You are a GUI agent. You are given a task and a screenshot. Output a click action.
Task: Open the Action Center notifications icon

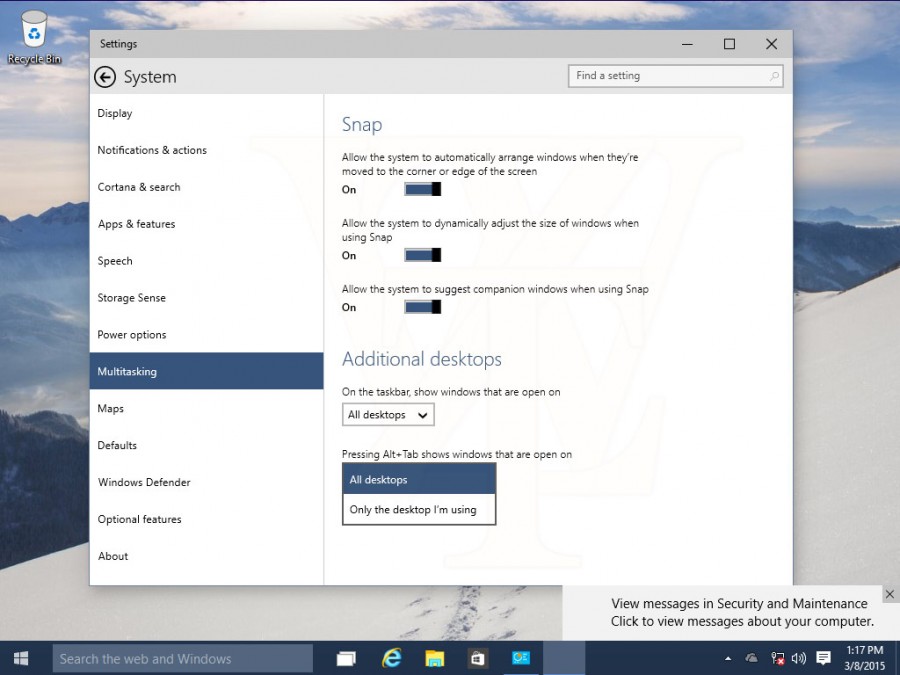tap(824, 658)
